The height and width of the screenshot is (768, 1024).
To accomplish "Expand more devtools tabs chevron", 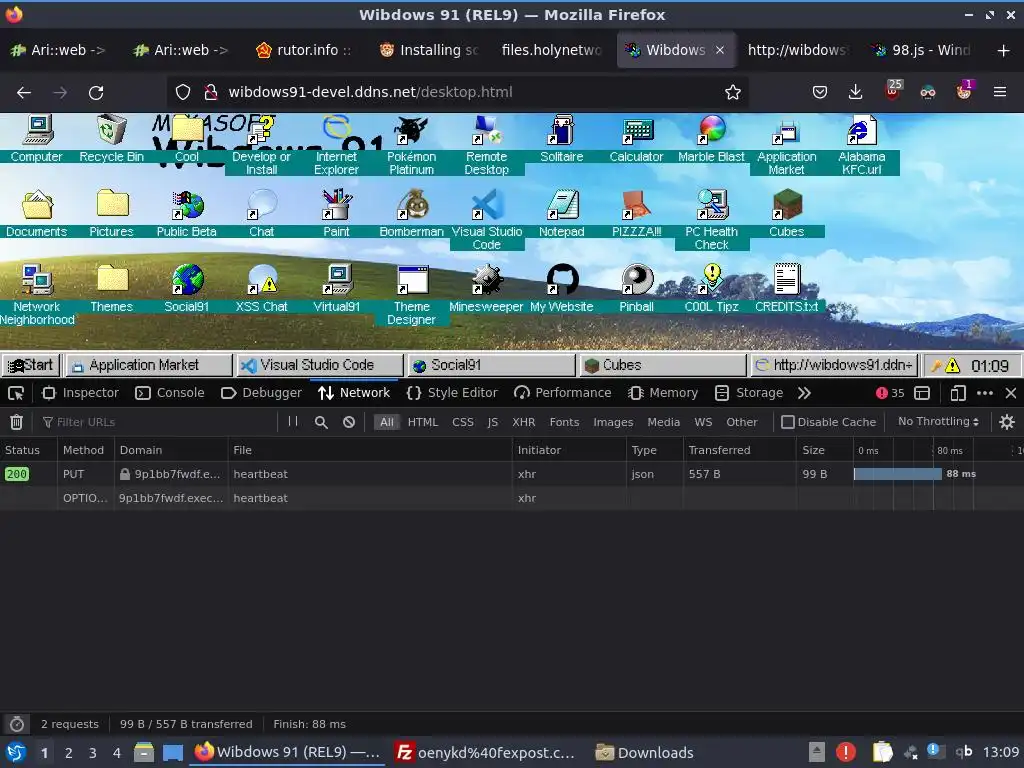I will coord(804,393).
